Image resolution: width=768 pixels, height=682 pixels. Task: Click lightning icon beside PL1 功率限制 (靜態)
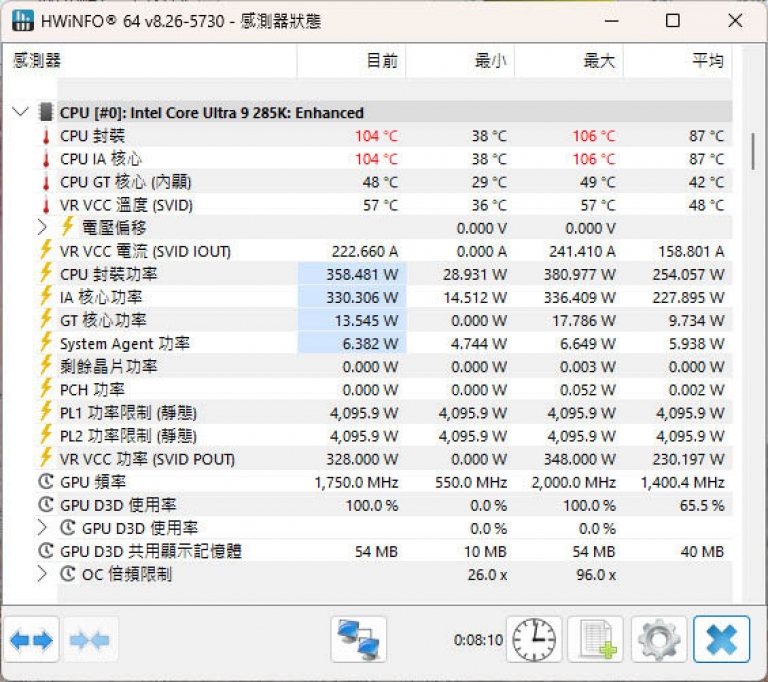46,411
